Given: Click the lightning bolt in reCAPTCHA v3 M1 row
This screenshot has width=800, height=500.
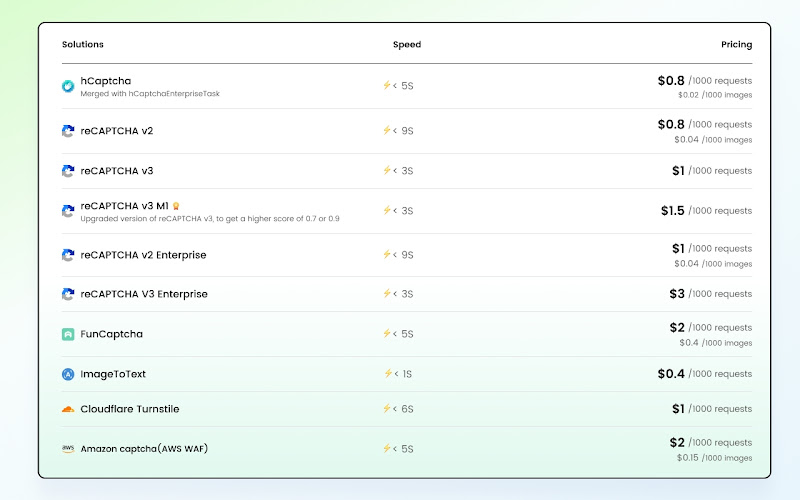Looking at the screenshot, I should click(x=387, y=210).
